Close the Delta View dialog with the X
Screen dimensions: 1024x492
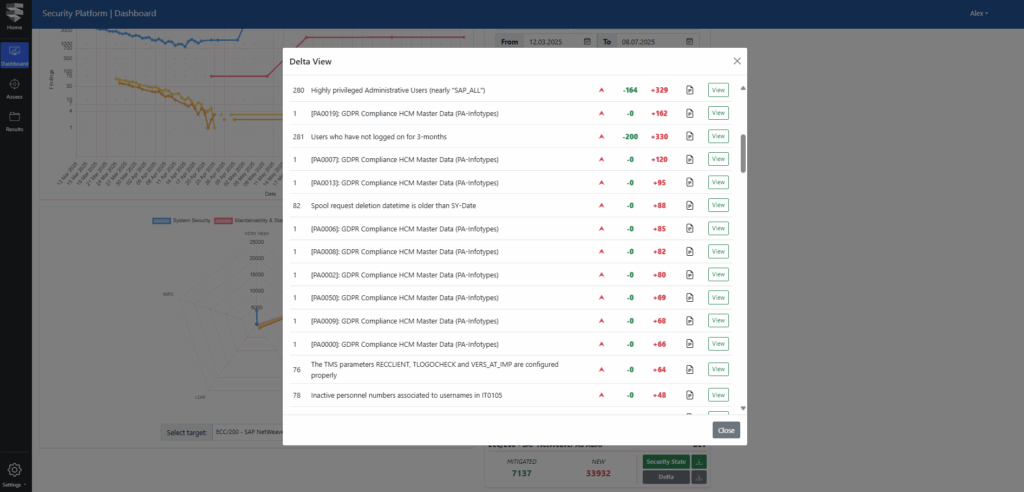737,61
